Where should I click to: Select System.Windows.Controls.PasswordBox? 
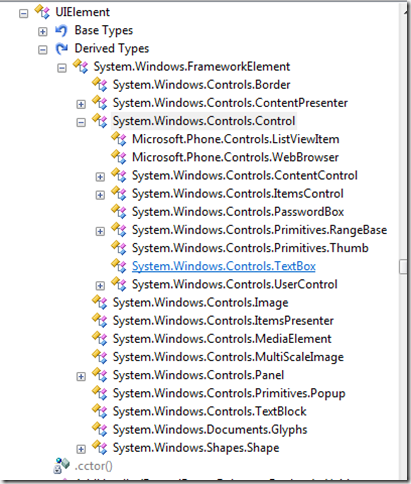238,212
